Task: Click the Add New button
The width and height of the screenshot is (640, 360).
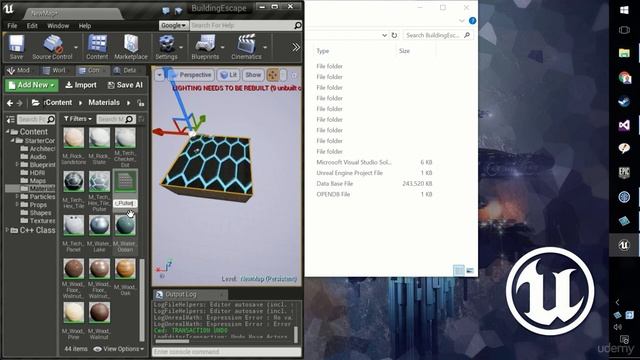Action: click(x=31, y=85)
